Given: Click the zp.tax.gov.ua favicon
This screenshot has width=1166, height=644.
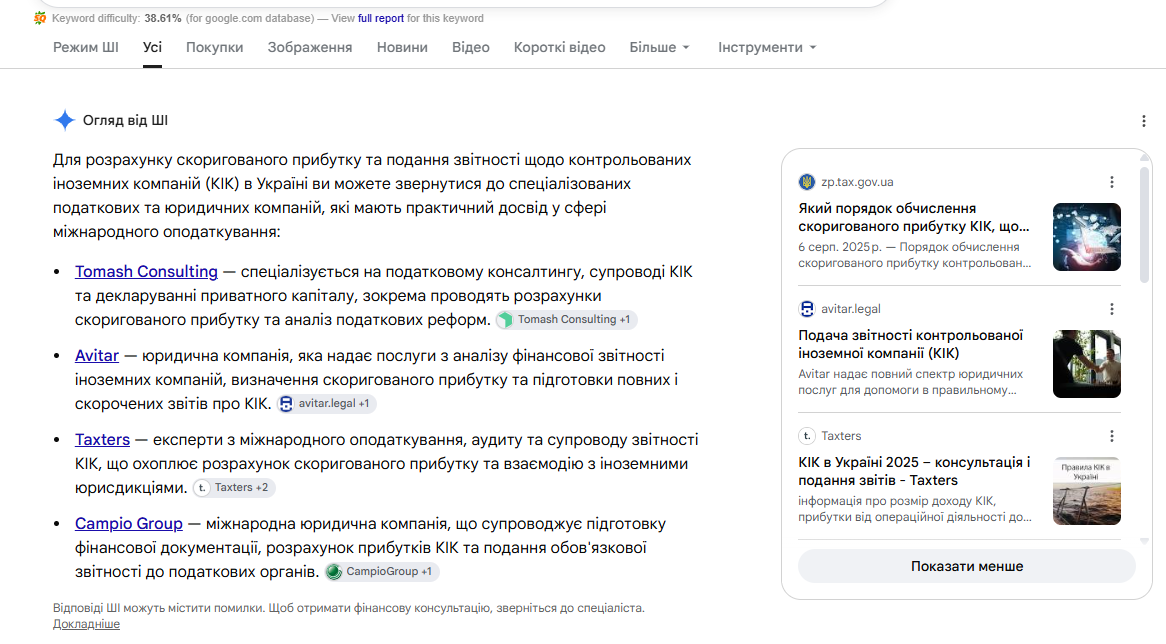Looking at the screenshot, I should point(807,182).
